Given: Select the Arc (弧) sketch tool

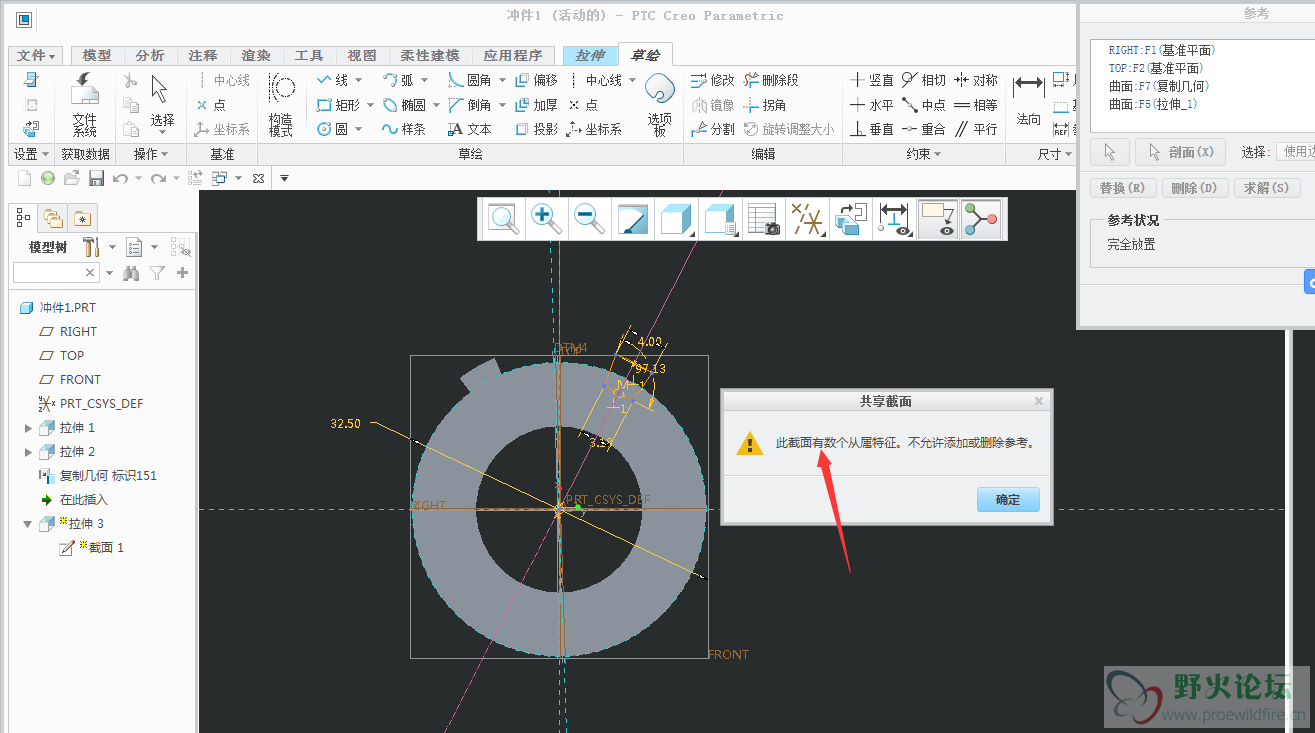Looking at the screenshot, I should coord(398,80).
